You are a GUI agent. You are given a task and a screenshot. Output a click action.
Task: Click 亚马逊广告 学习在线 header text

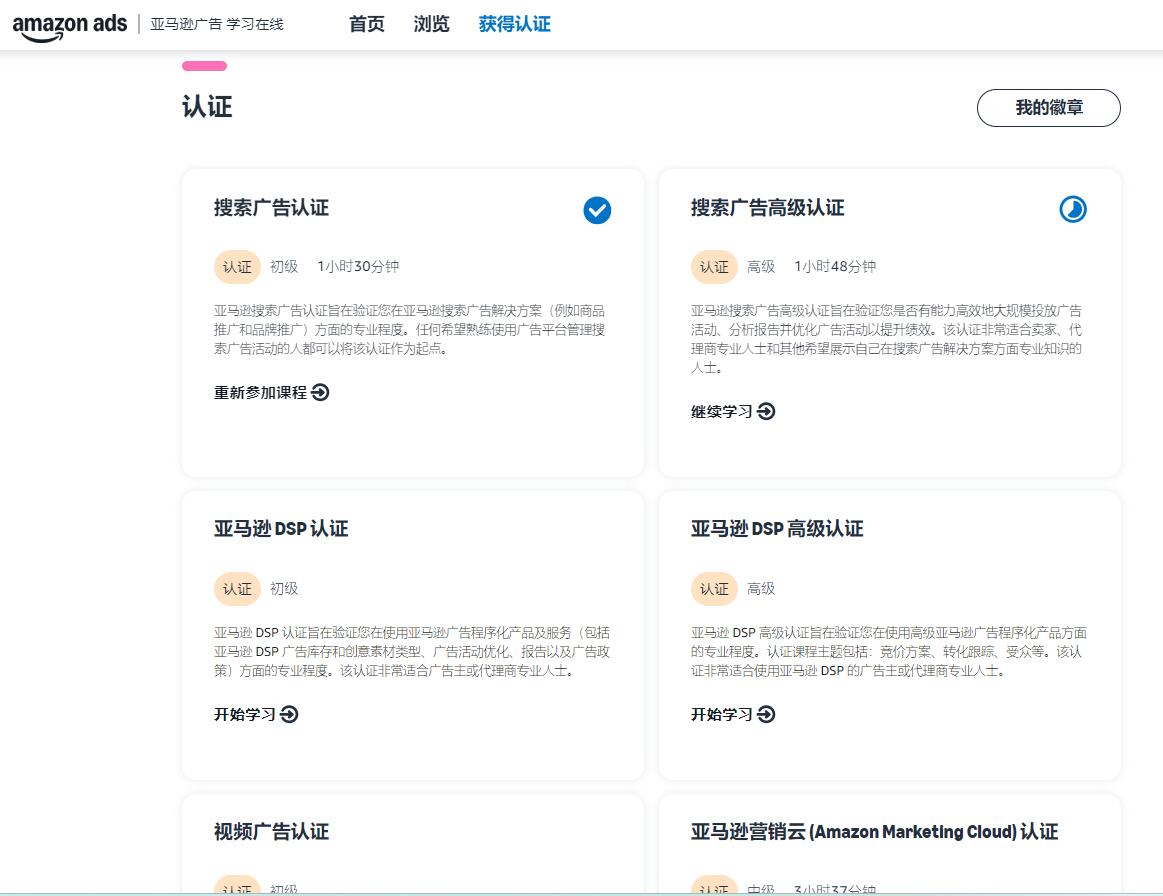coord(217,24)
